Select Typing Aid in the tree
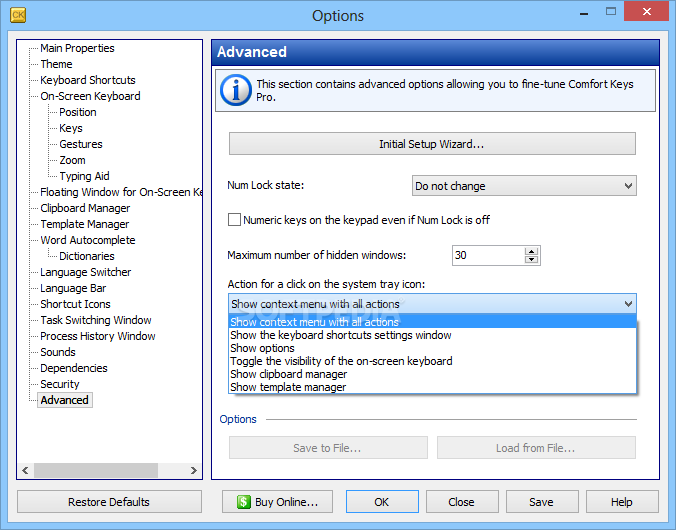The height and width of the screenshot is (530, 676). [84, 176]
